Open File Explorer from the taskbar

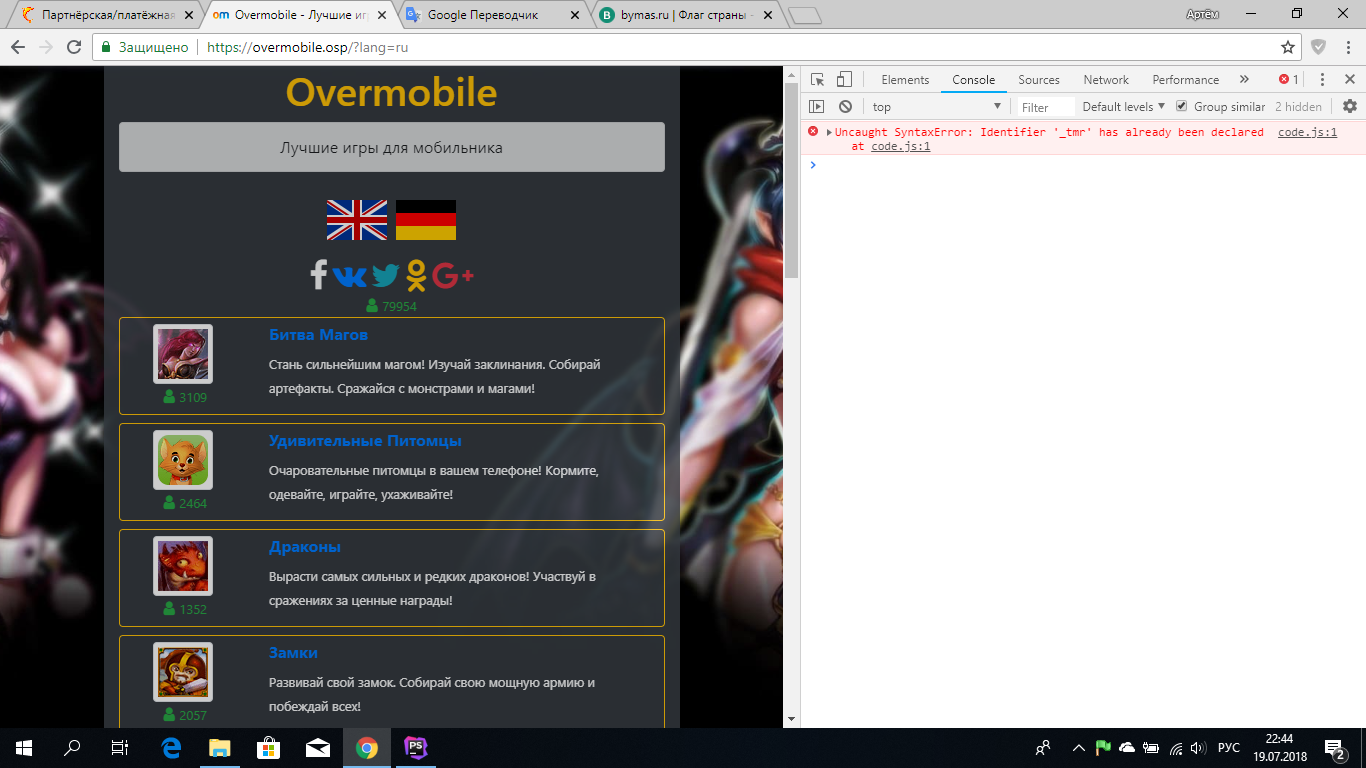pyautogui.click(x=219, y=748)
